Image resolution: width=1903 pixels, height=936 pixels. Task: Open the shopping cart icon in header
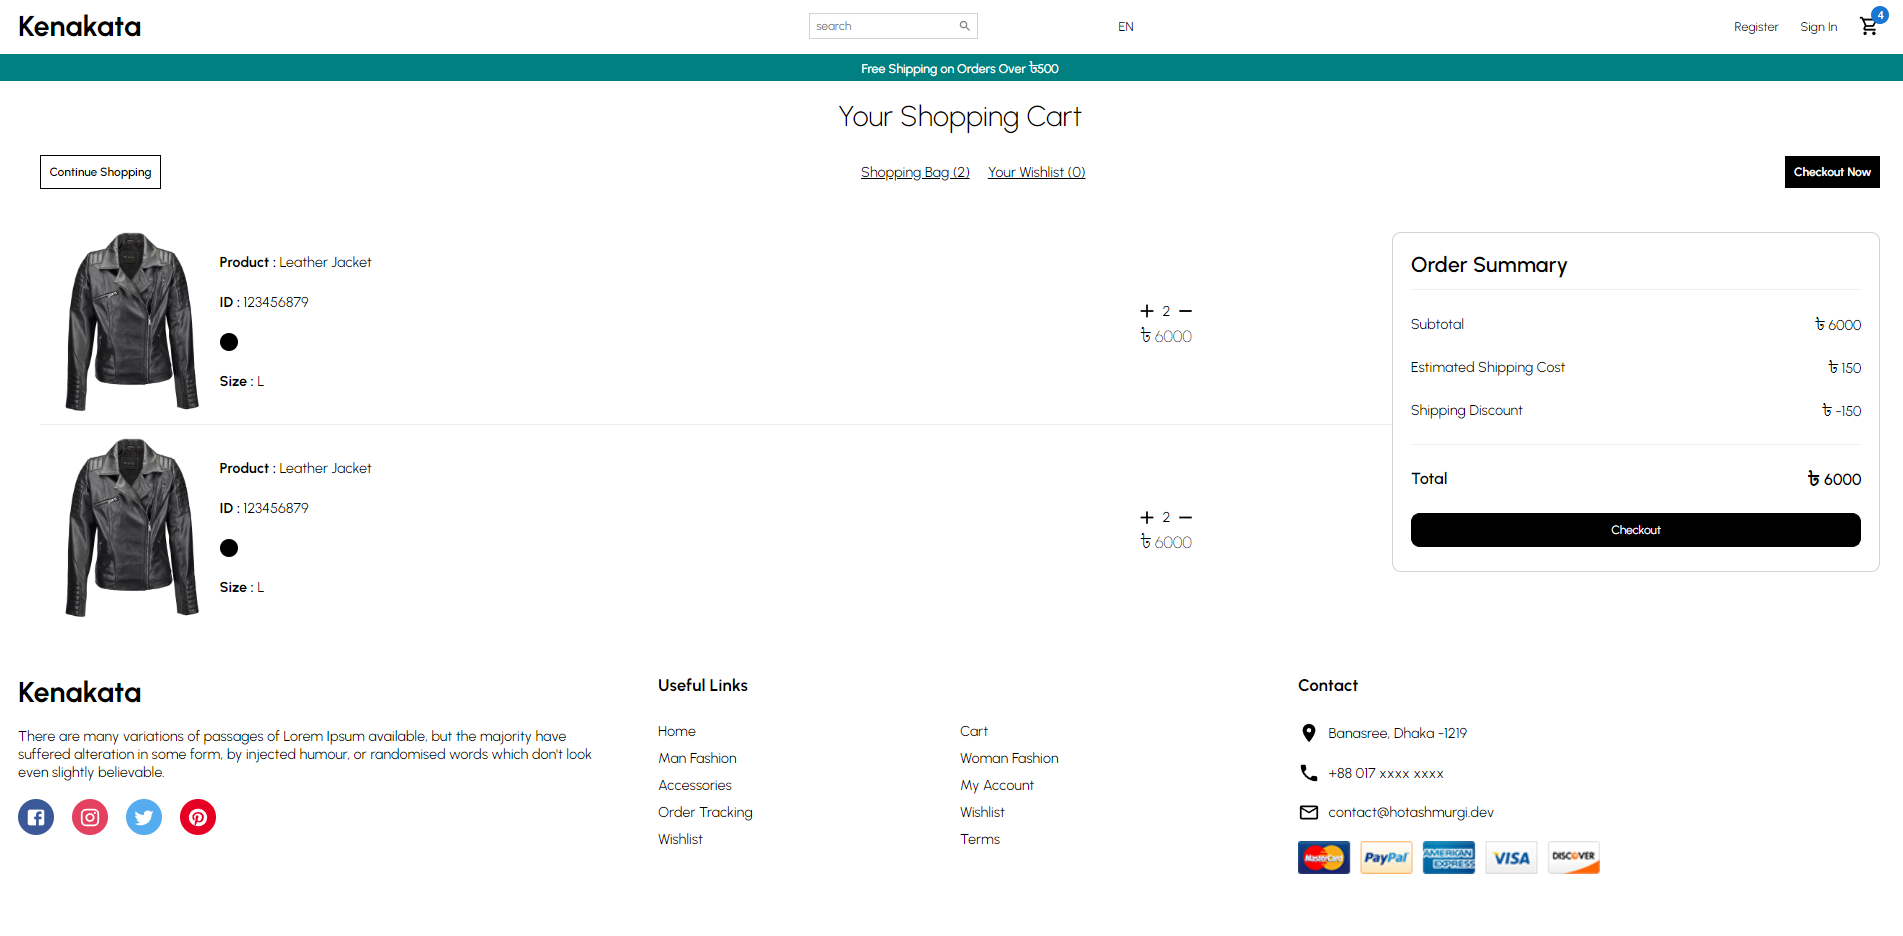1868,26
